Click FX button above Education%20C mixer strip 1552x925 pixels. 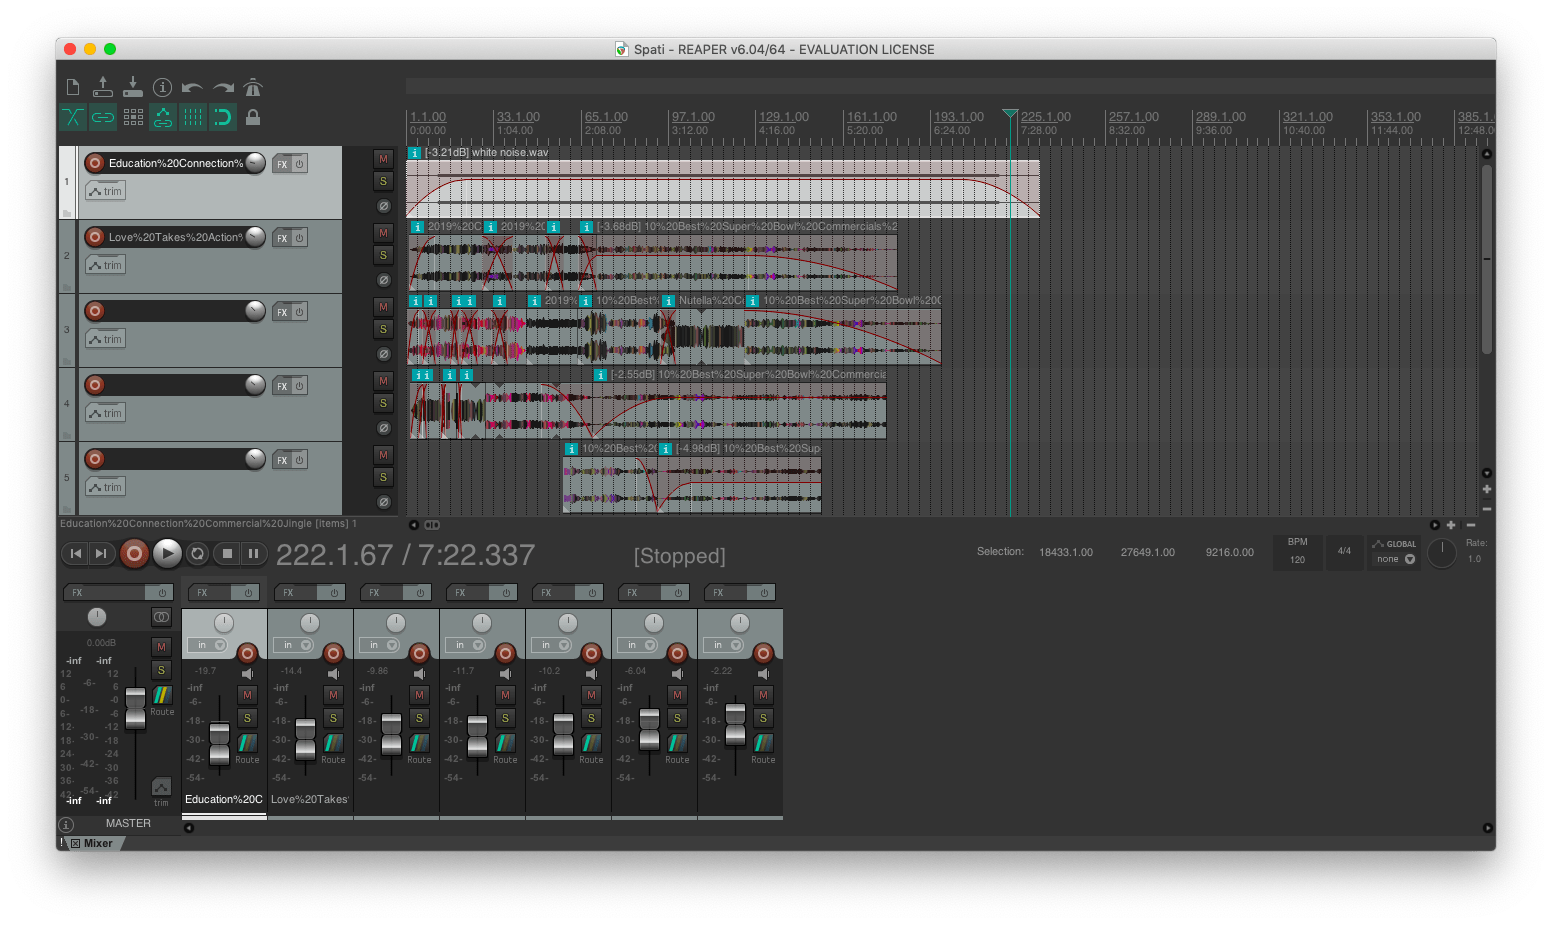212,593
